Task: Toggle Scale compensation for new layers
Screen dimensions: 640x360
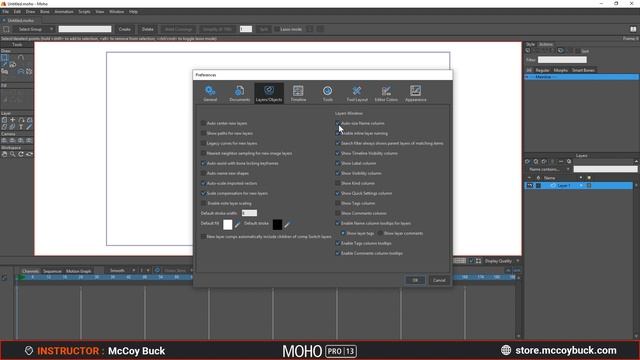Action: point(203,193)
